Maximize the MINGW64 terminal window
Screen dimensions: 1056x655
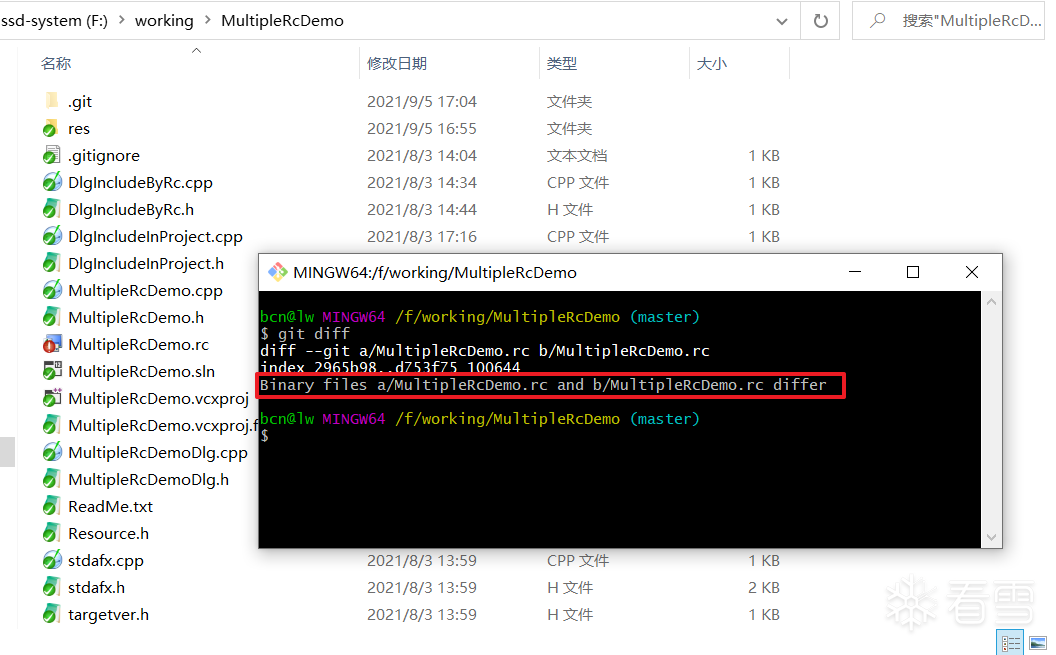pyautogui.click(x=913, y=272)
